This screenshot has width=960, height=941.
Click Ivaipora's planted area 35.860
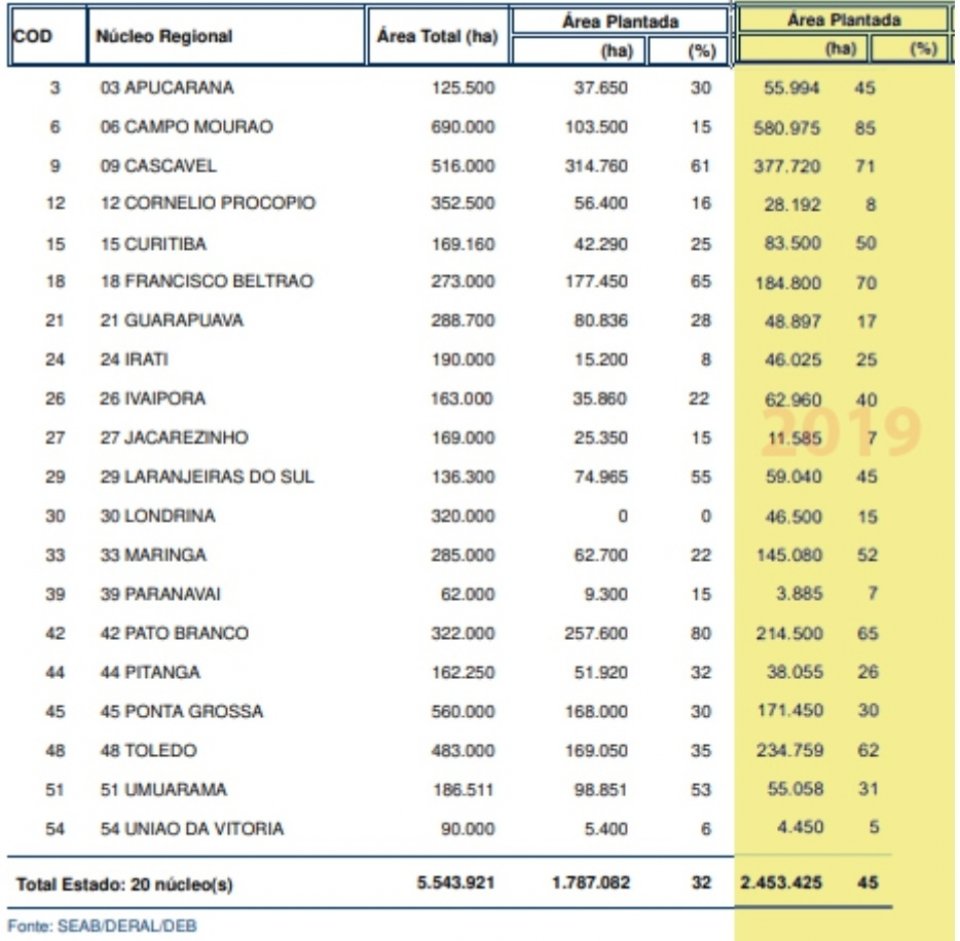coord(600,399)
